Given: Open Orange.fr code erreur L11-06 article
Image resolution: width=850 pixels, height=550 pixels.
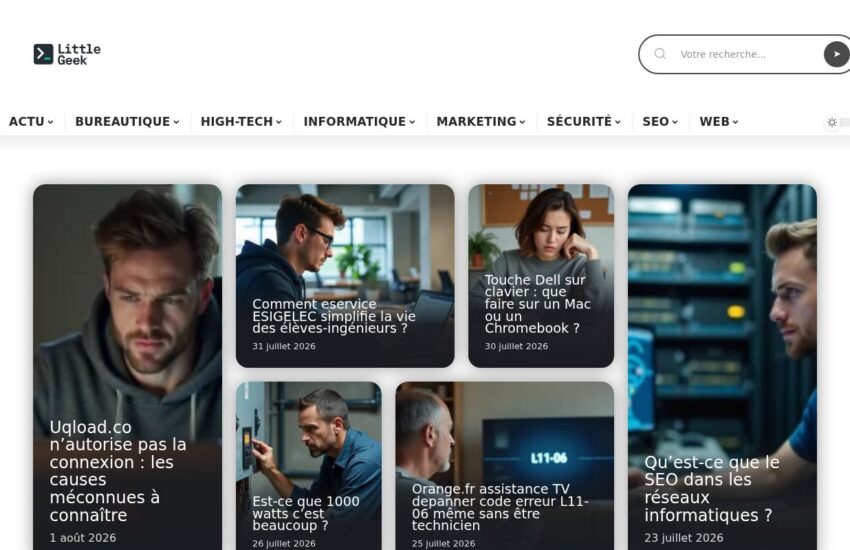Looking at the screenshot, I should [500, 507].
